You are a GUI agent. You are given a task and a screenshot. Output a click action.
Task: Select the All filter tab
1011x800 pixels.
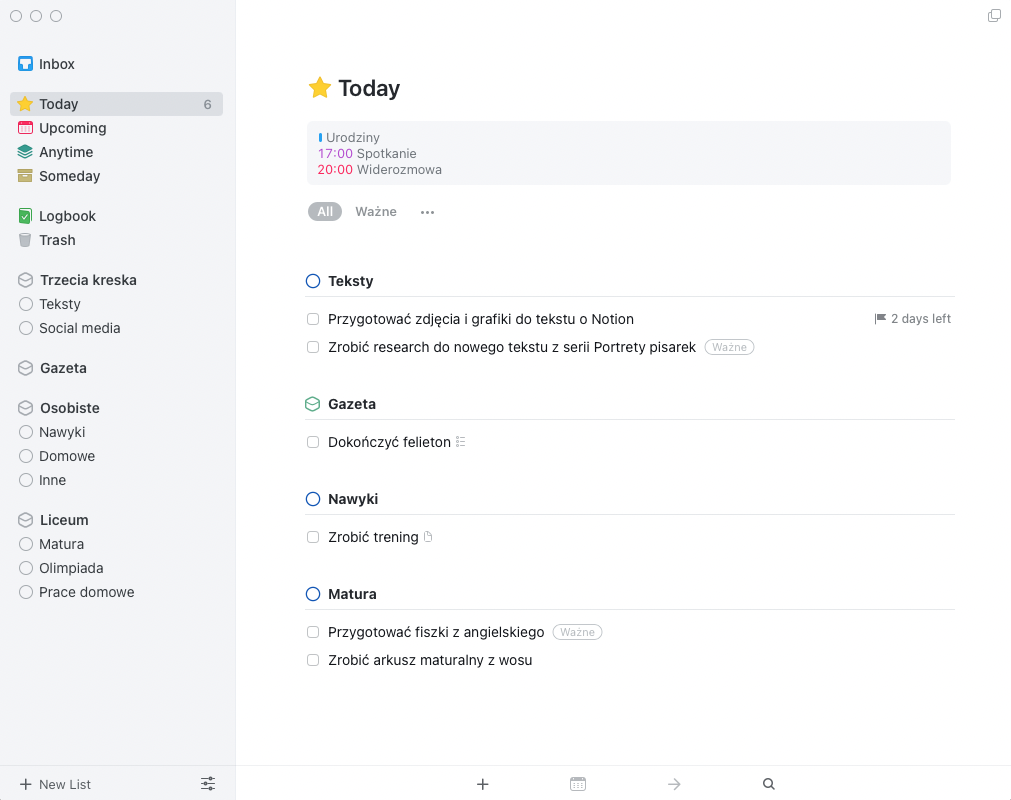click(325, 212)
